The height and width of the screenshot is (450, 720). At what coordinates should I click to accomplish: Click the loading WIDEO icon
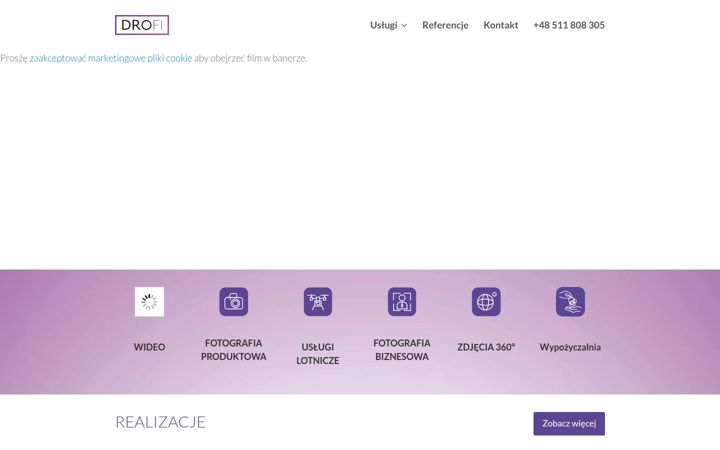(x=149, y=302)
